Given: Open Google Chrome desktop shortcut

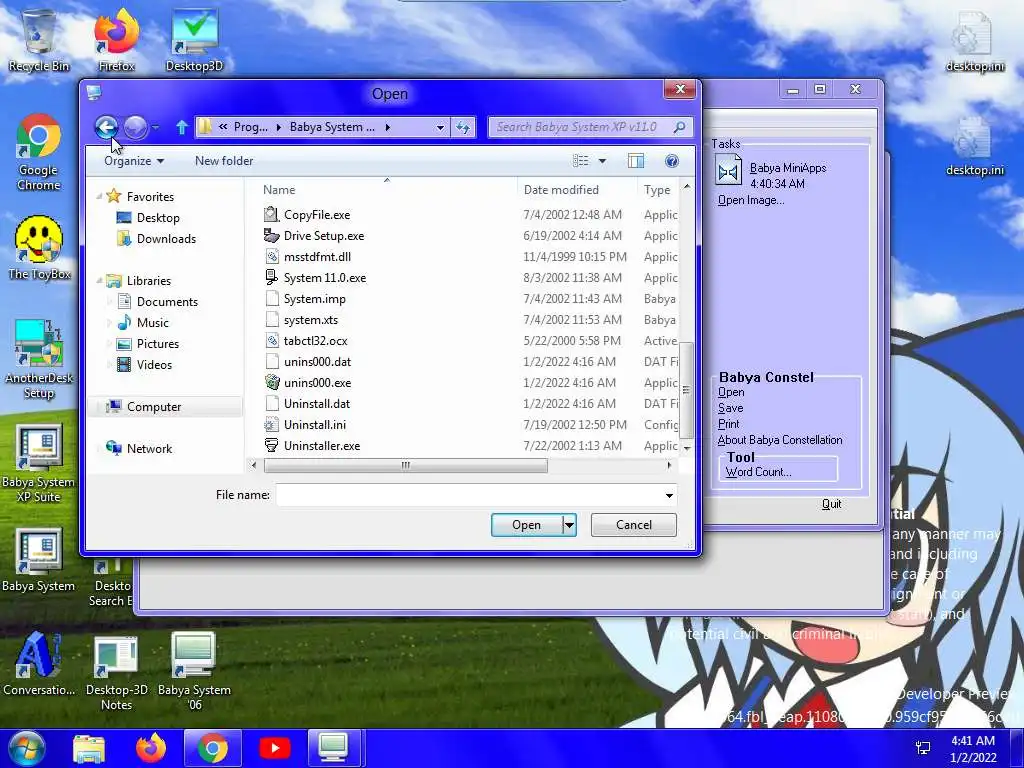Looking at the screenshot, I should coord(39,153).
